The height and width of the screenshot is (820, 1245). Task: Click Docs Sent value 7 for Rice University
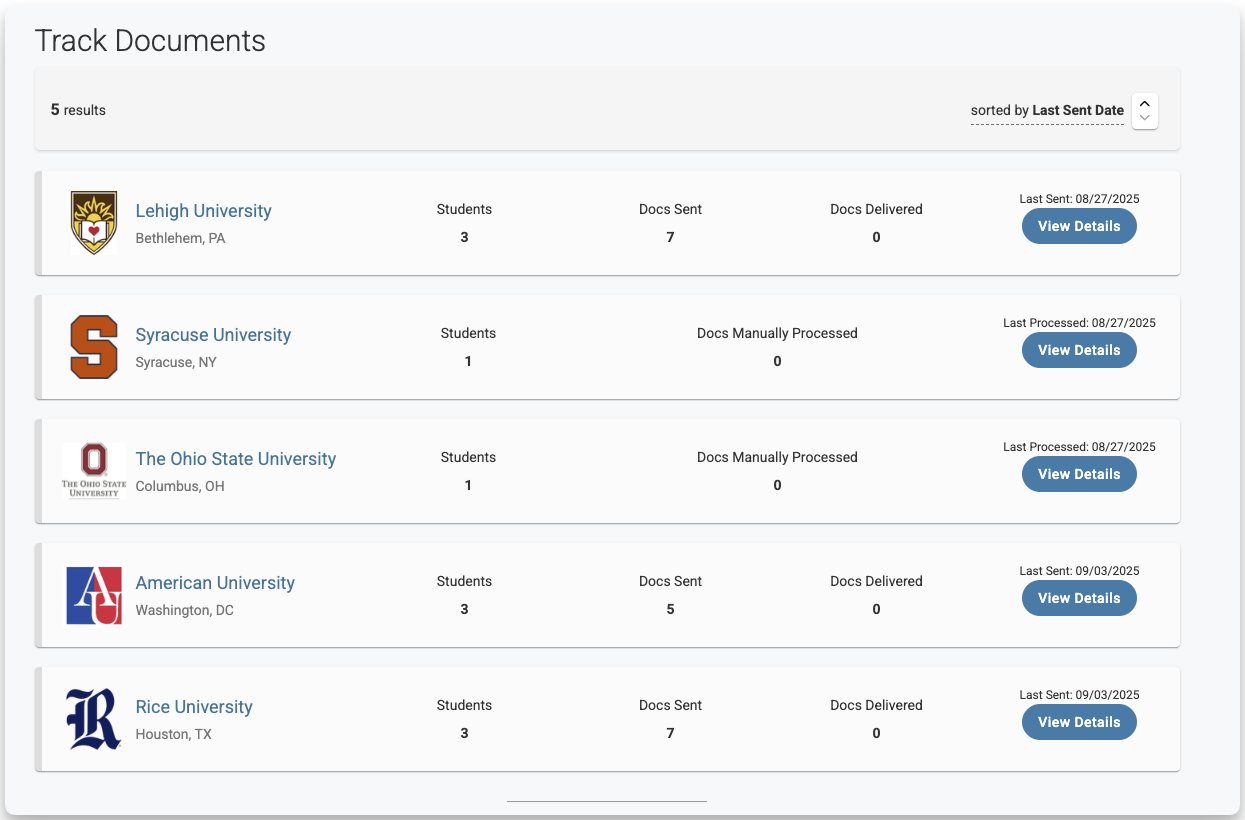[x=670, y=733]
